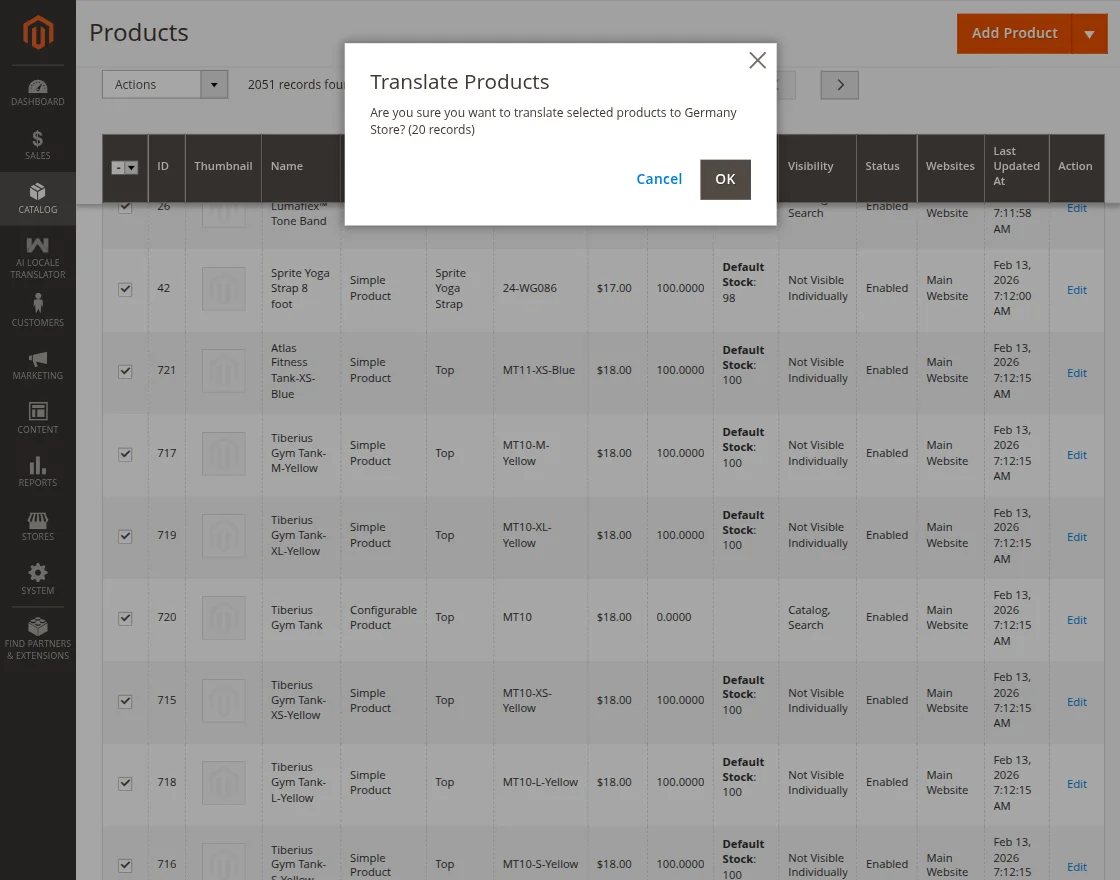This screenshot has width=1120, height=880.
Task: Edit Tiberius Gym Tank-M-Yellow
Action: pos(1076,455)
